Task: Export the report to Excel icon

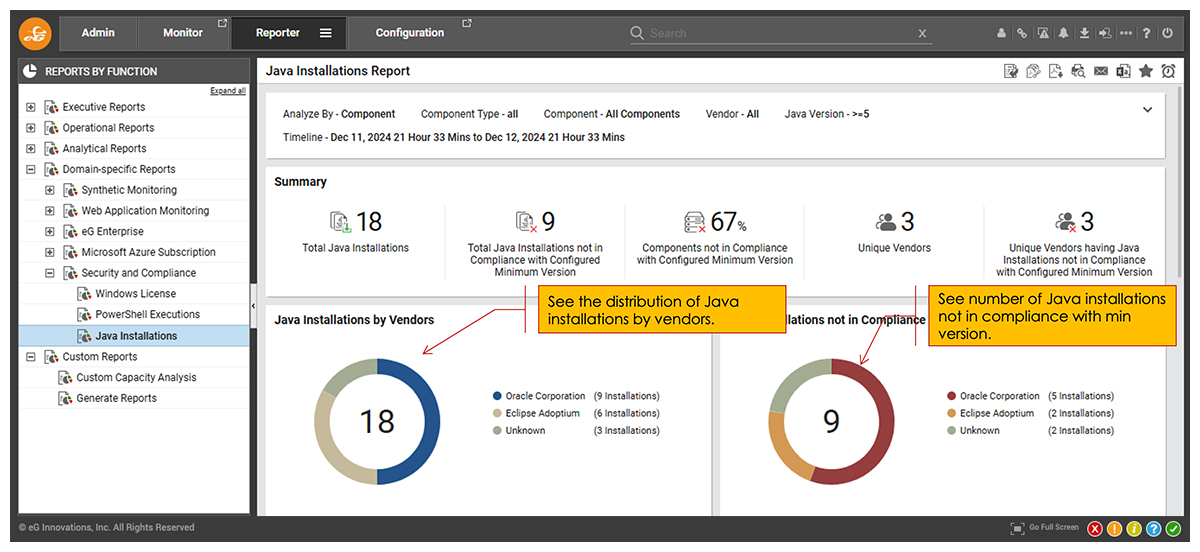Action: (x=1123, y=71)
